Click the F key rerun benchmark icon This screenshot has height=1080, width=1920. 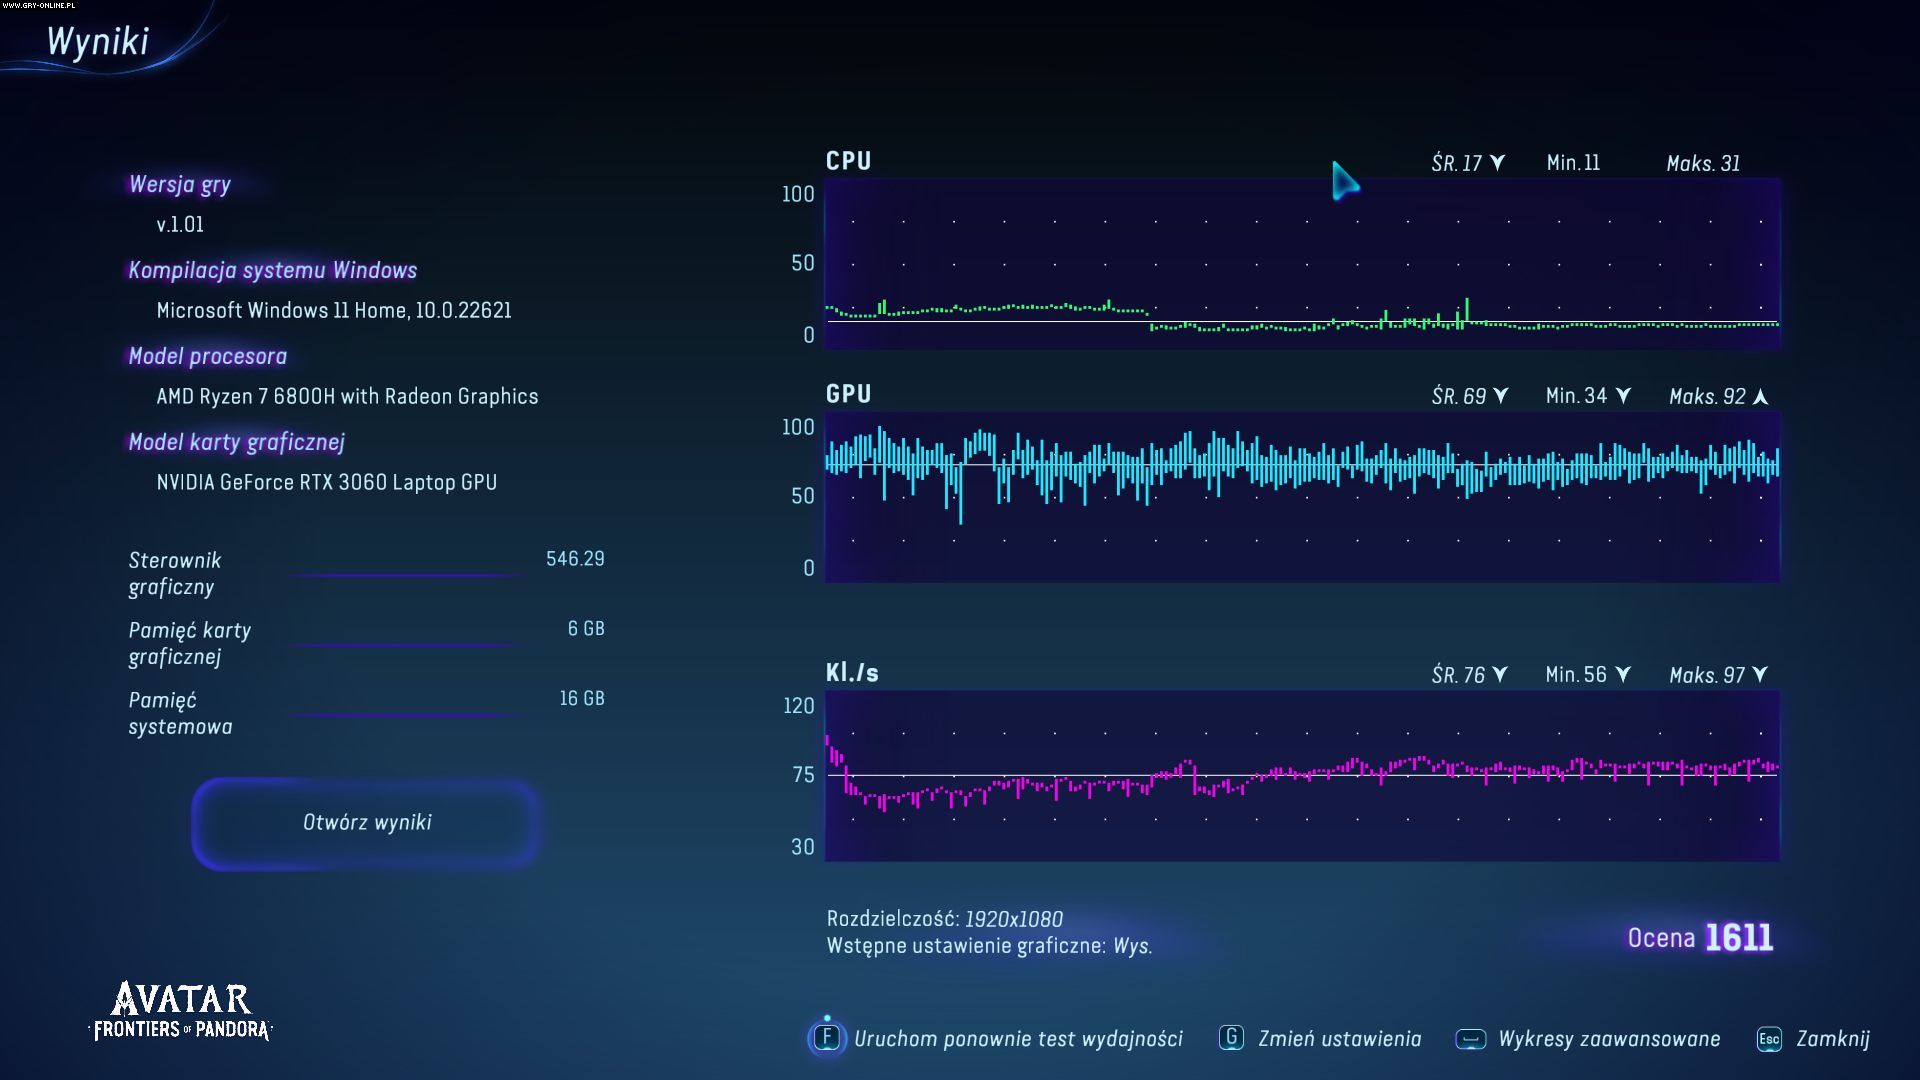point(827,1038)
